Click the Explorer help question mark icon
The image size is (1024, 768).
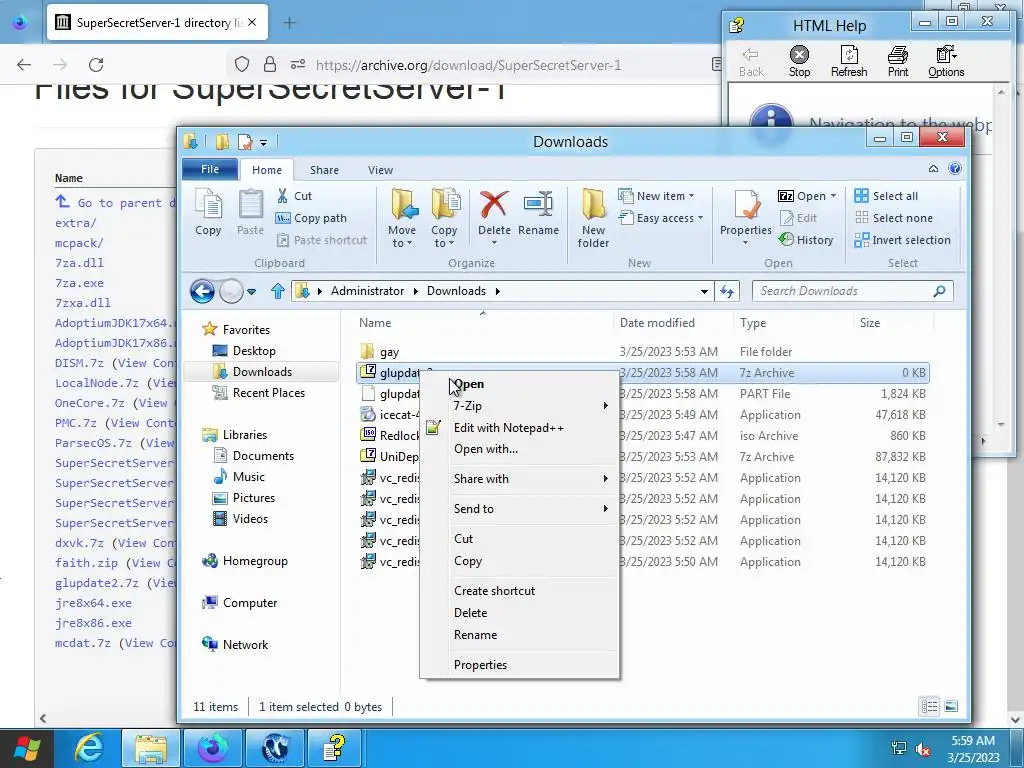click(x=955, y=168)
